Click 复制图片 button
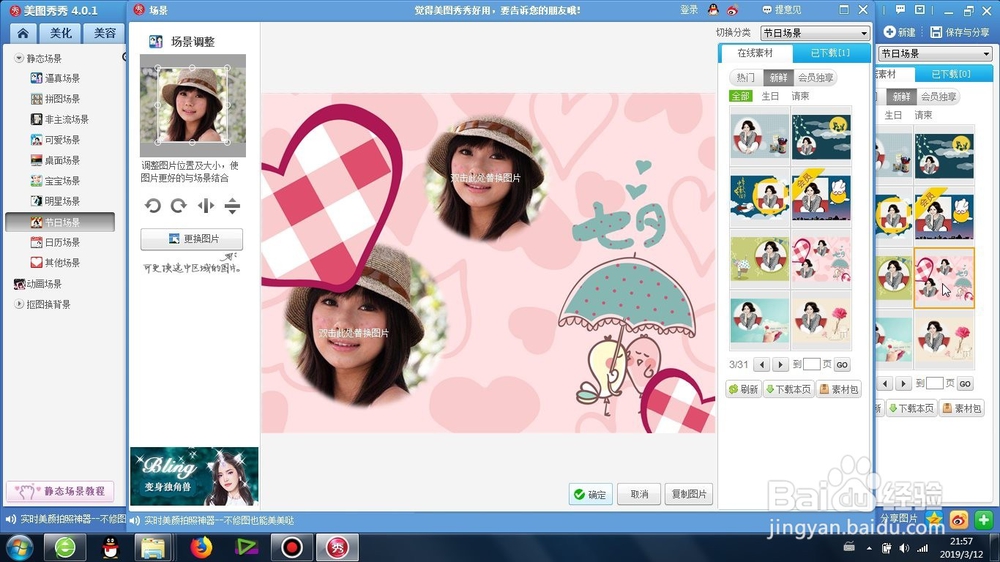 [x=689, y=494]
